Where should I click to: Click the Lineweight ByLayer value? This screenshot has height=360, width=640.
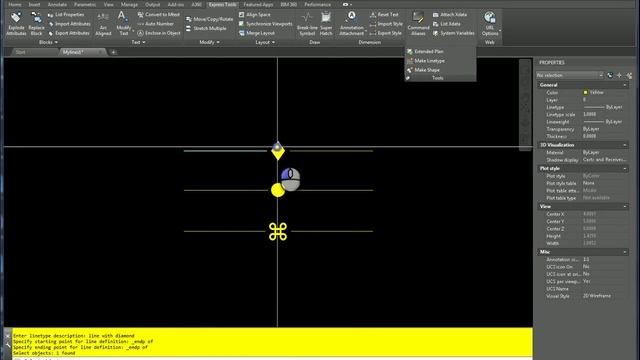click(x=604, y=122)
